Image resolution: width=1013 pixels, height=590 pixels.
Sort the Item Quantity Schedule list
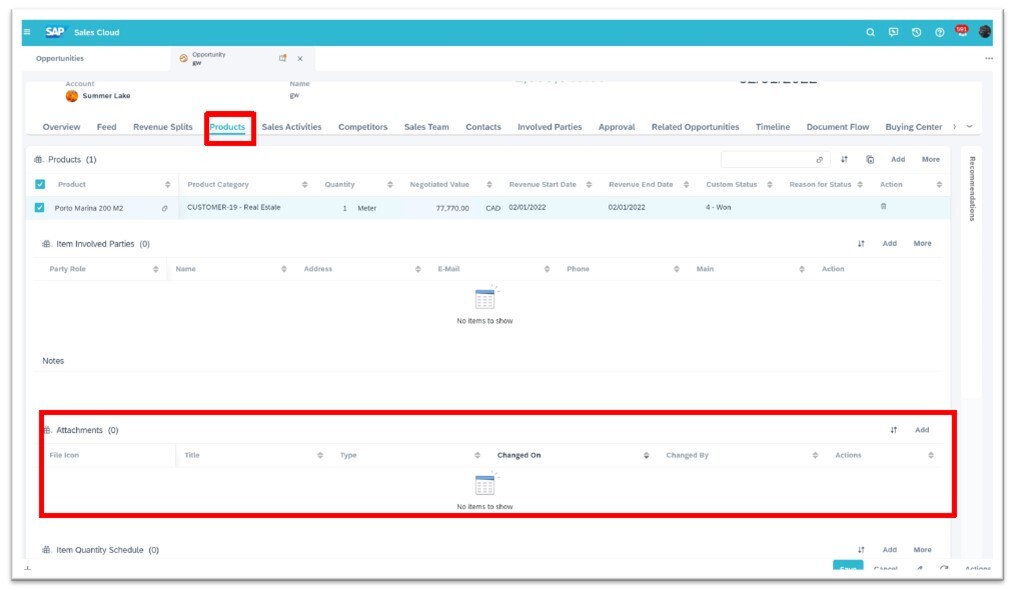[861, 550]
